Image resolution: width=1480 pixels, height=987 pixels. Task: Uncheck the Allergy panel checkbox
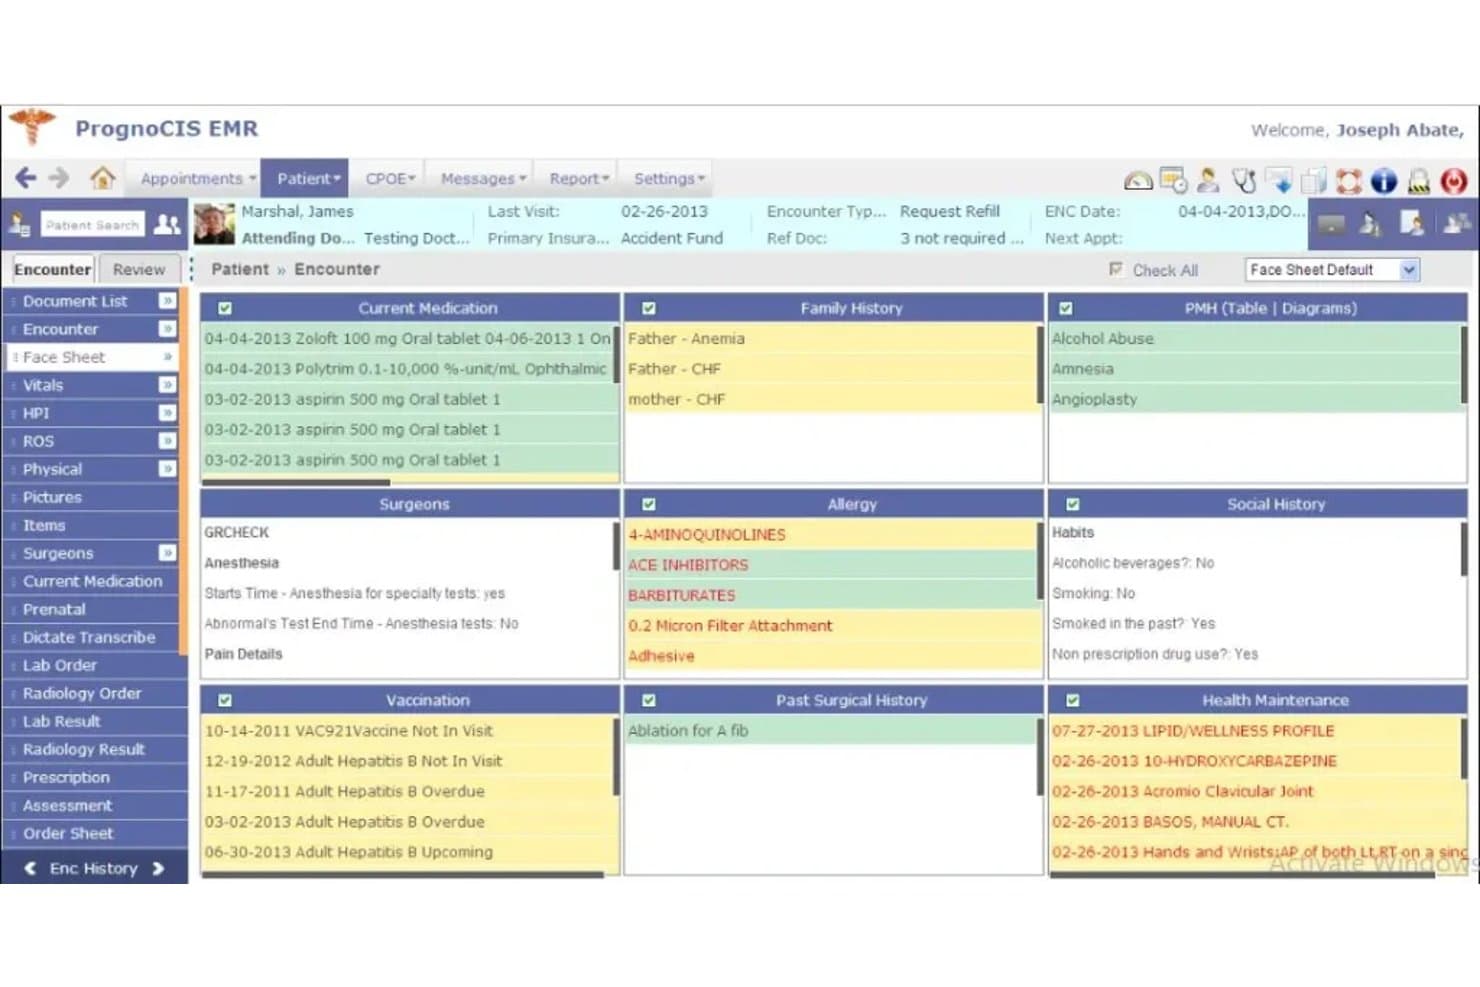click(649, 504)
